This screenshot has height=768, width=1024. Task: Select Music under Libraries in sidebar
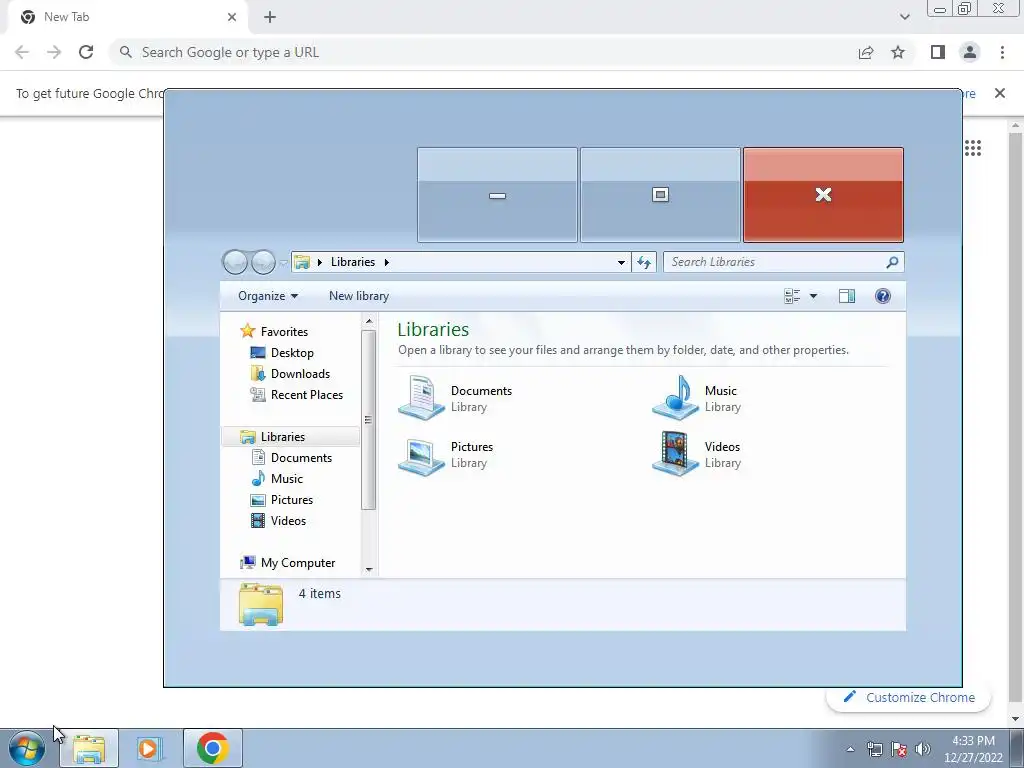277,479
